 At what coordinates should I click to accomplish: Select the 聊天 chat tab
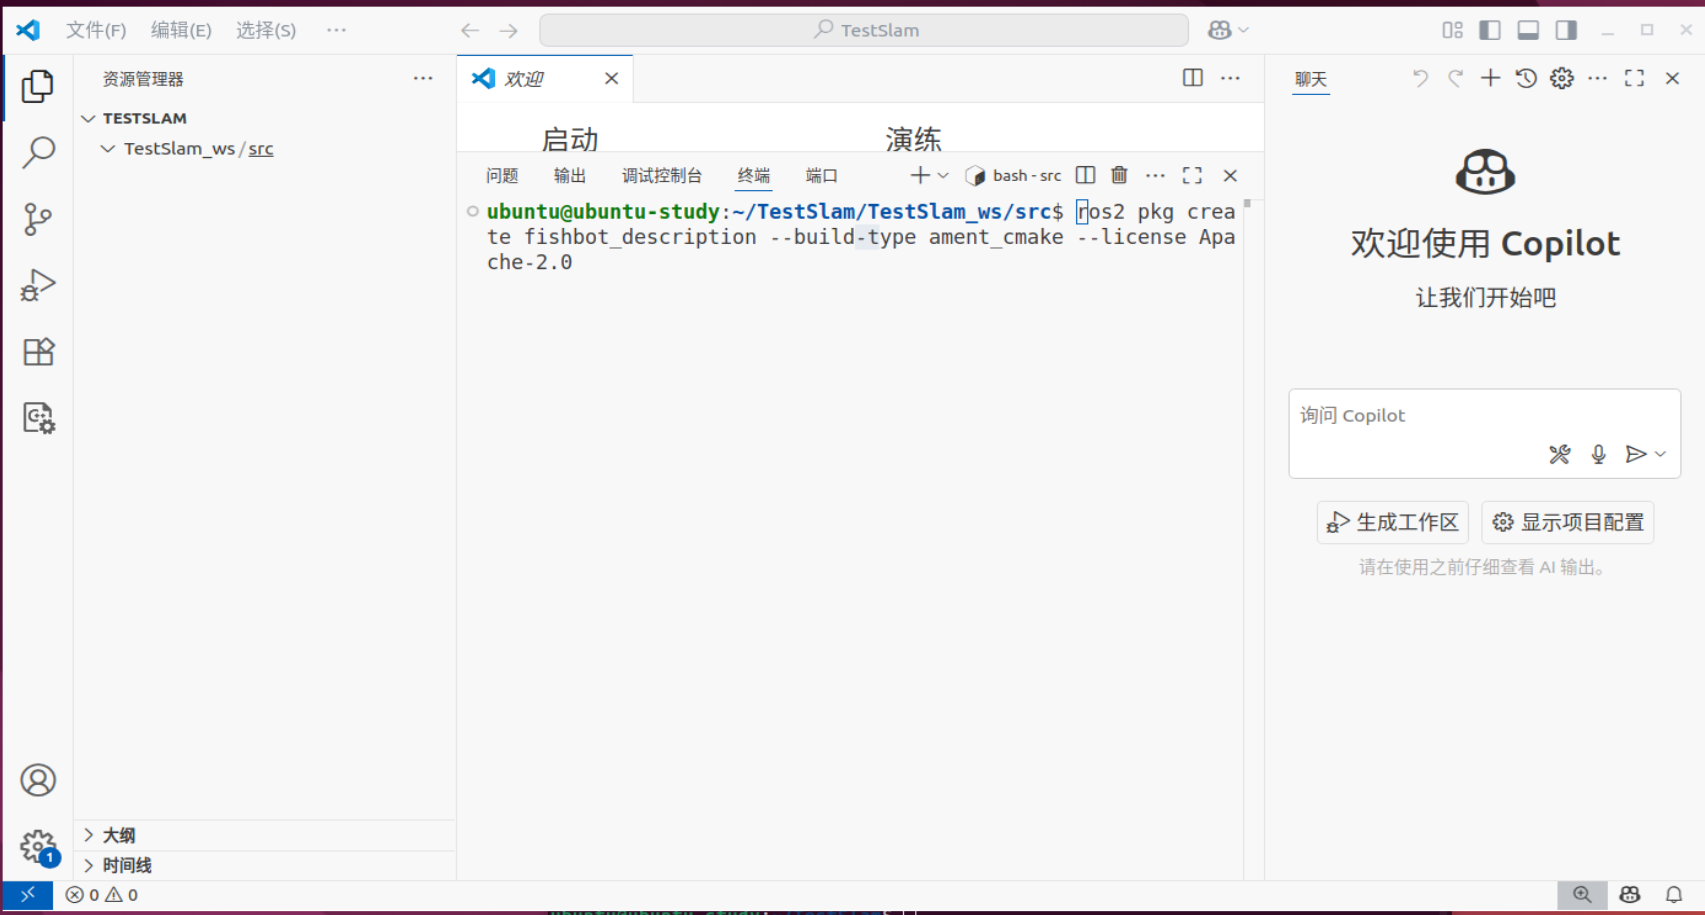click(1311, 79)
